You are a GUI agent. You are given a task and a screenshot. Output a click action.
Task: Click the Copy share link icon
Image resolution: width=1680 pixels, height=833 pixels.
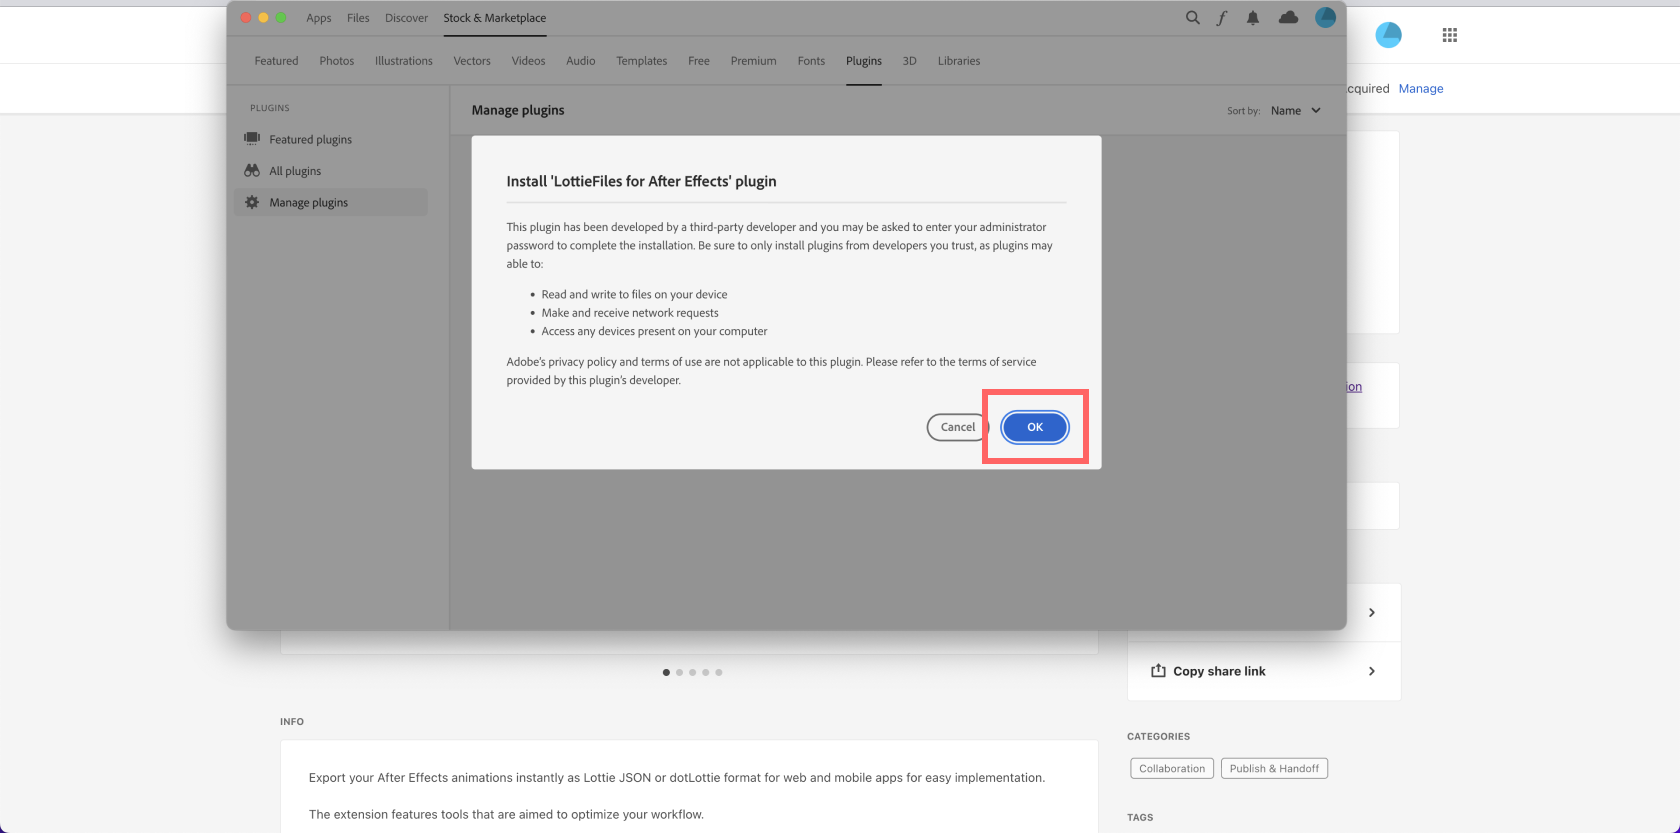pyautogui.click(x=1158, y=671)
